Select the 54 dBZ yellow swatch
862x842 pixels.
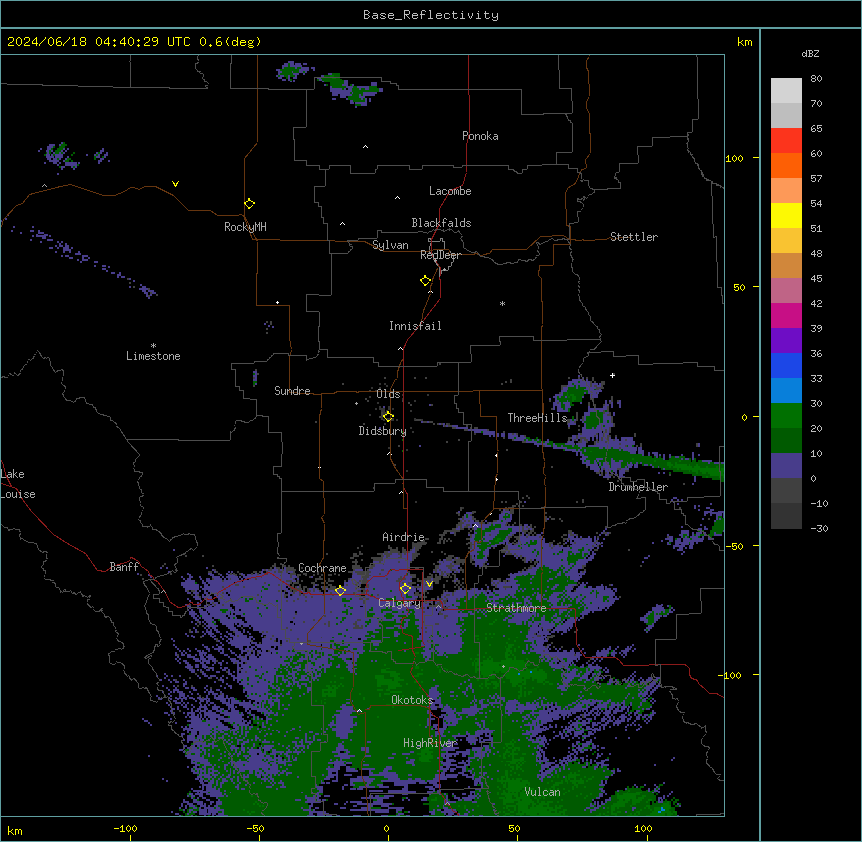click(x=786, y=215)
